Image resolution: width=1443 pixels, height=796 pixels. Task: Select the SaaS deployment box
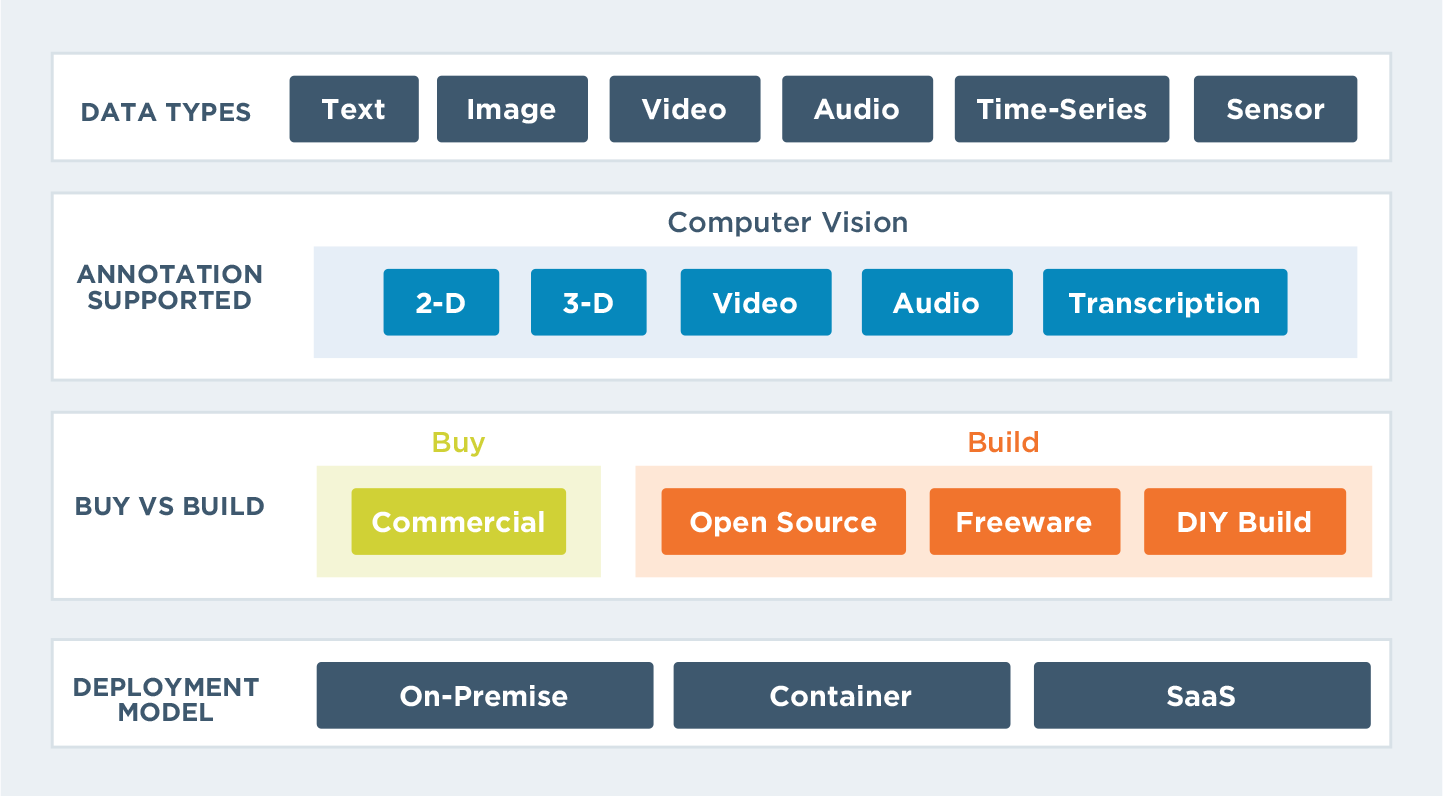pyautogui.click(x=1202, y=695)
